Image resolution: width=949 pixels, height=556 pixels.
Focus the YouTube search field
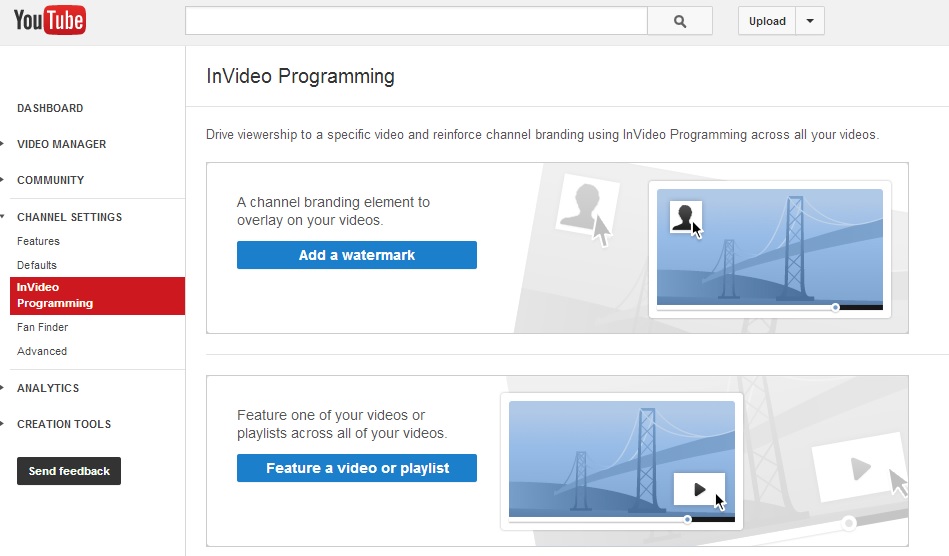pyautogui.click(x=416, y=21)
